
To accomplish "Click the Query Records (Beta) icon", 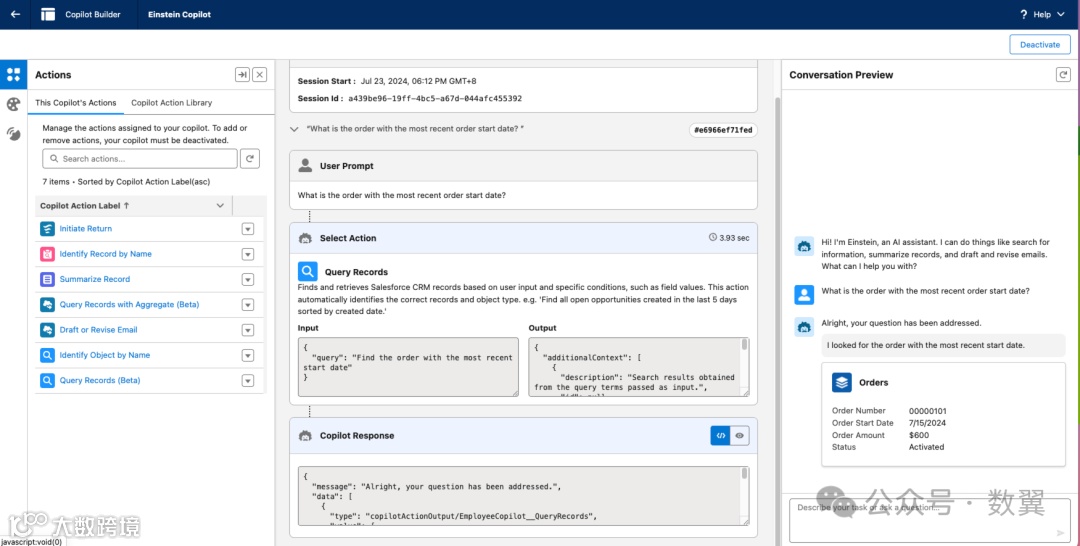I will point(47,380).
